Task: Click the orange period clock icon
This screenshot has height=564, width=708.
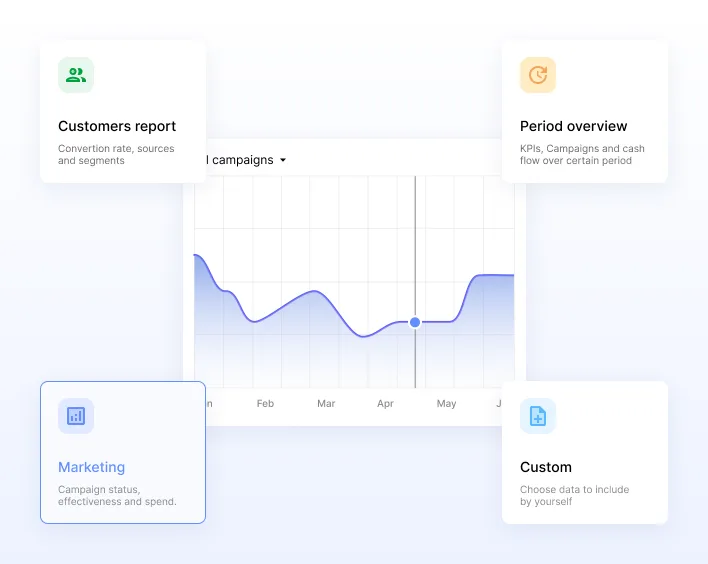Action: pos(538,75)
